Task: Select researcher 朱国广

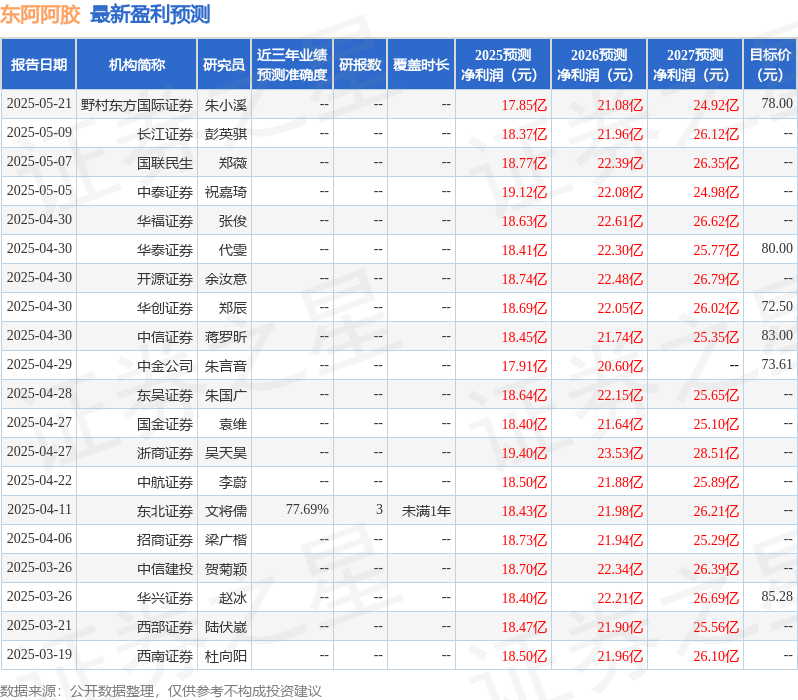Action: [x=225, y=396]
